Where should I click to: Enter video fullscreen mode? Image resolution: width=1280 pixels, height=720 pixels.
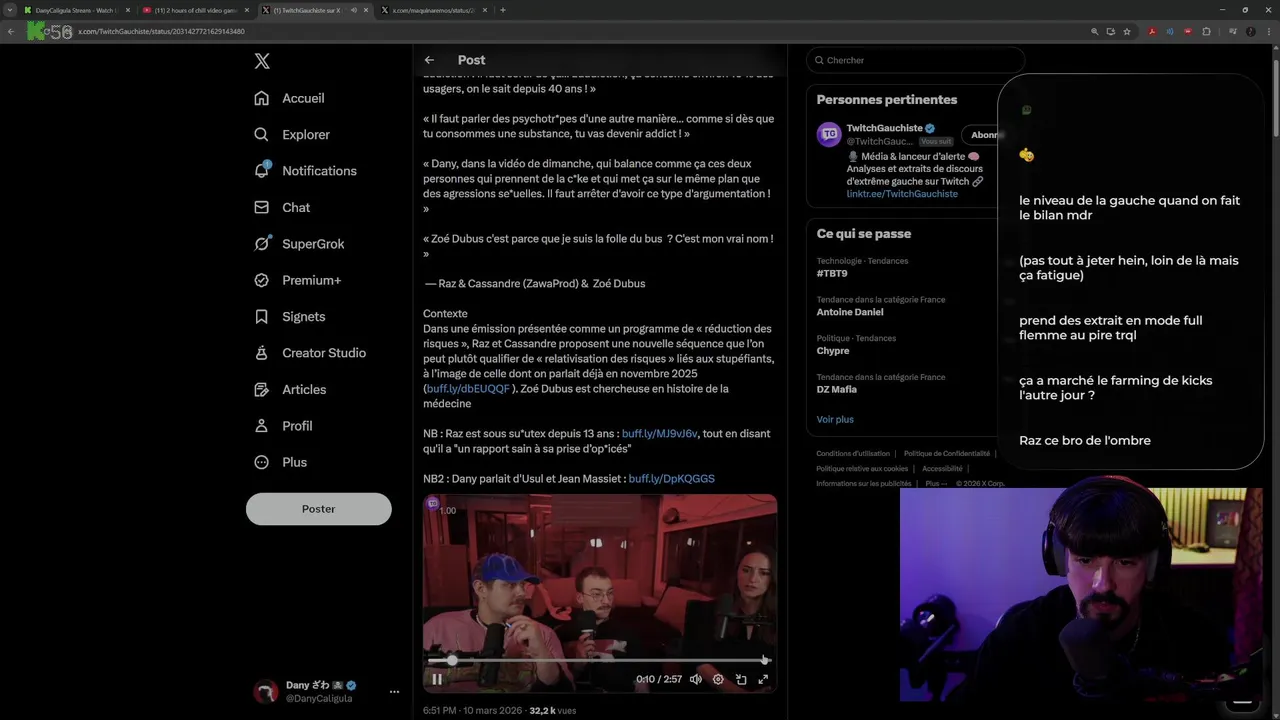point(763,679)
